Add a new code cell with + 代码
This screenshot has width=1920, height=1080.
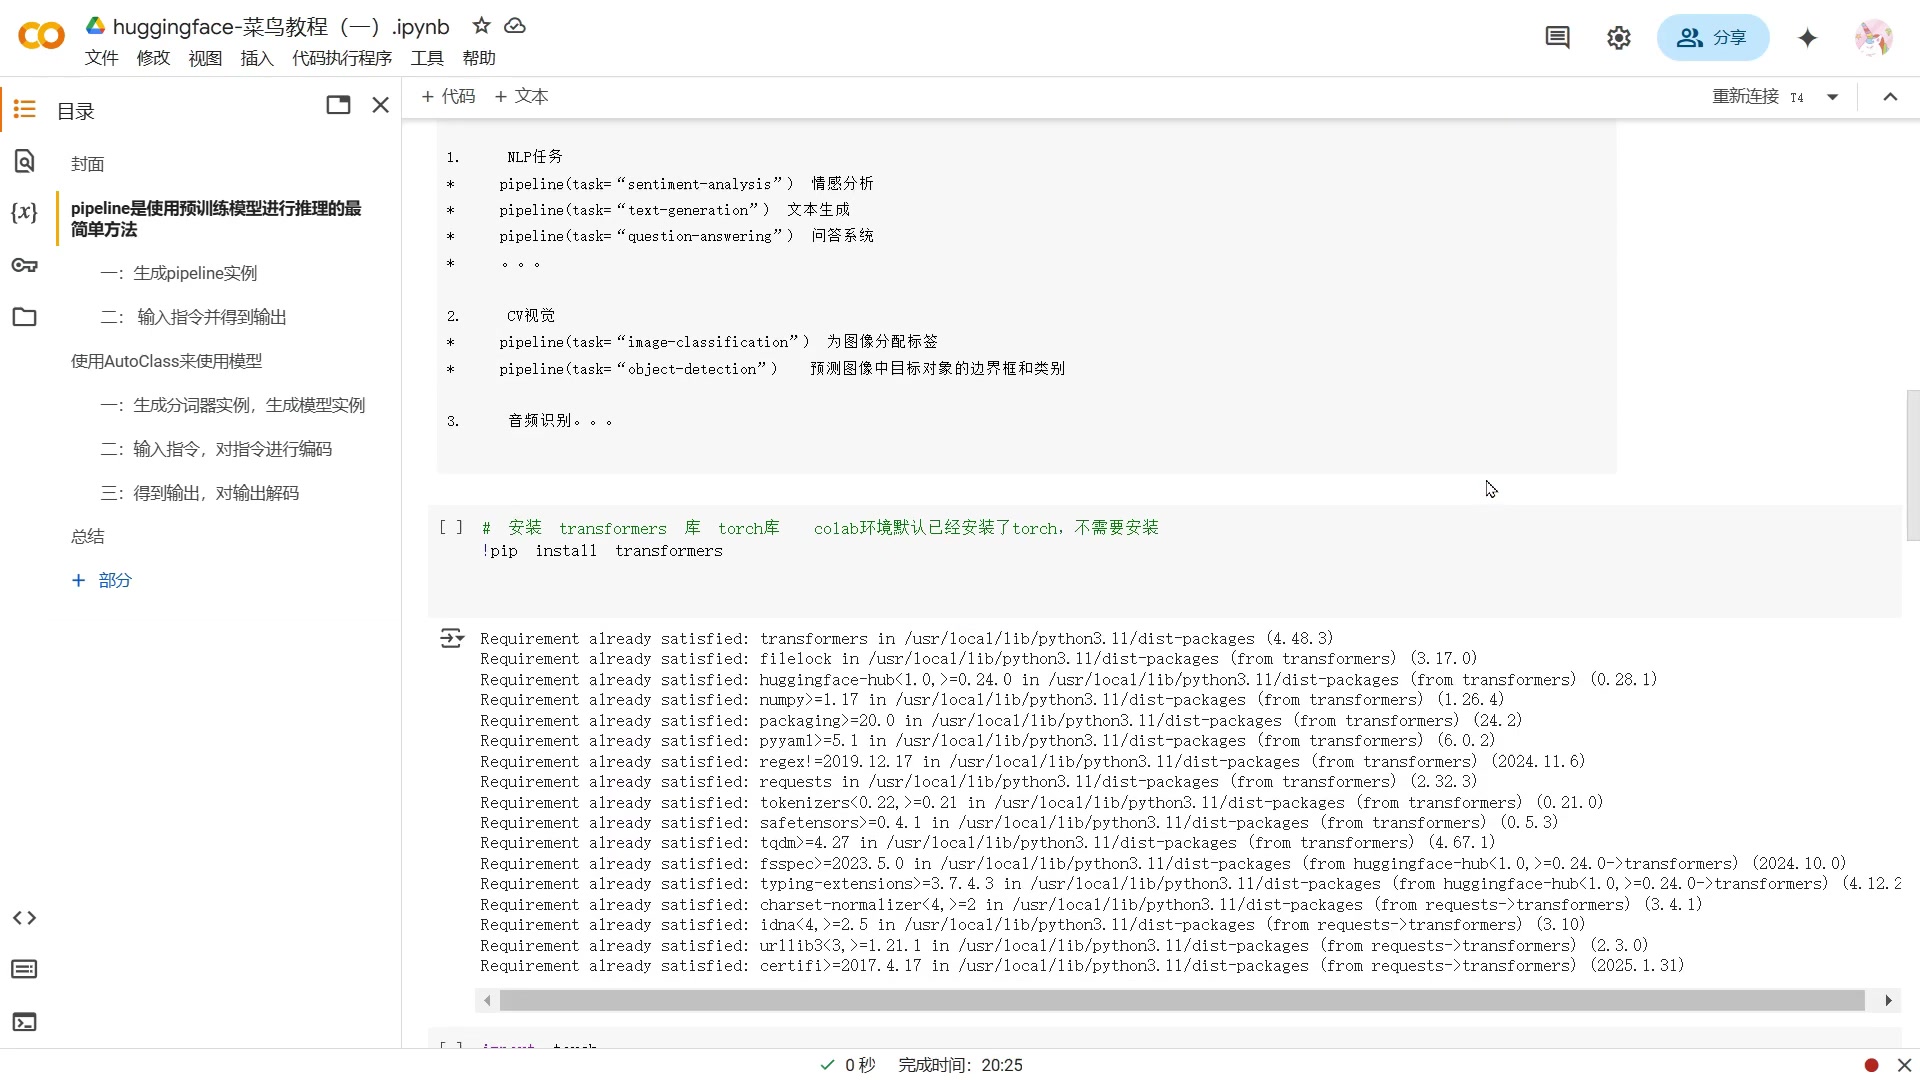[448, 96]
